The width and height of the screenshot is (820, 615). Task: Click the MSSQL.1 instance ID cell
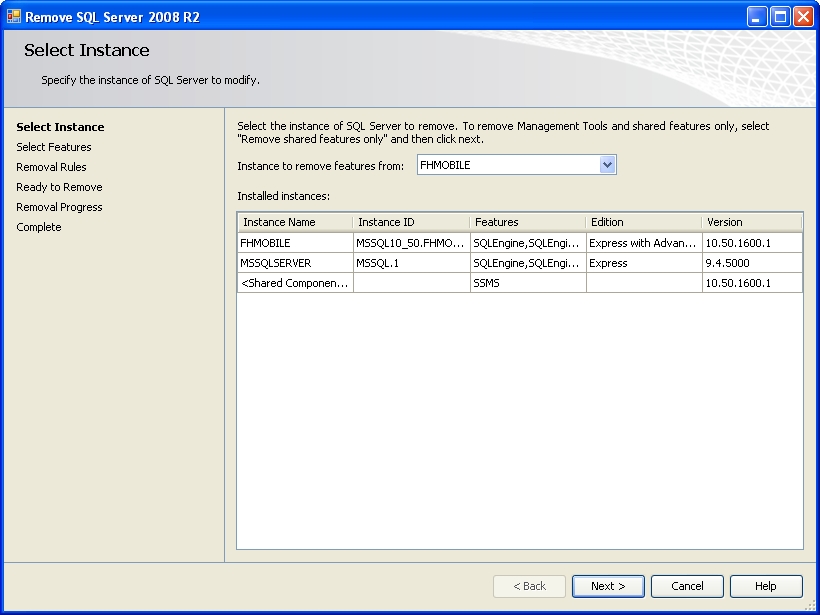412,263
